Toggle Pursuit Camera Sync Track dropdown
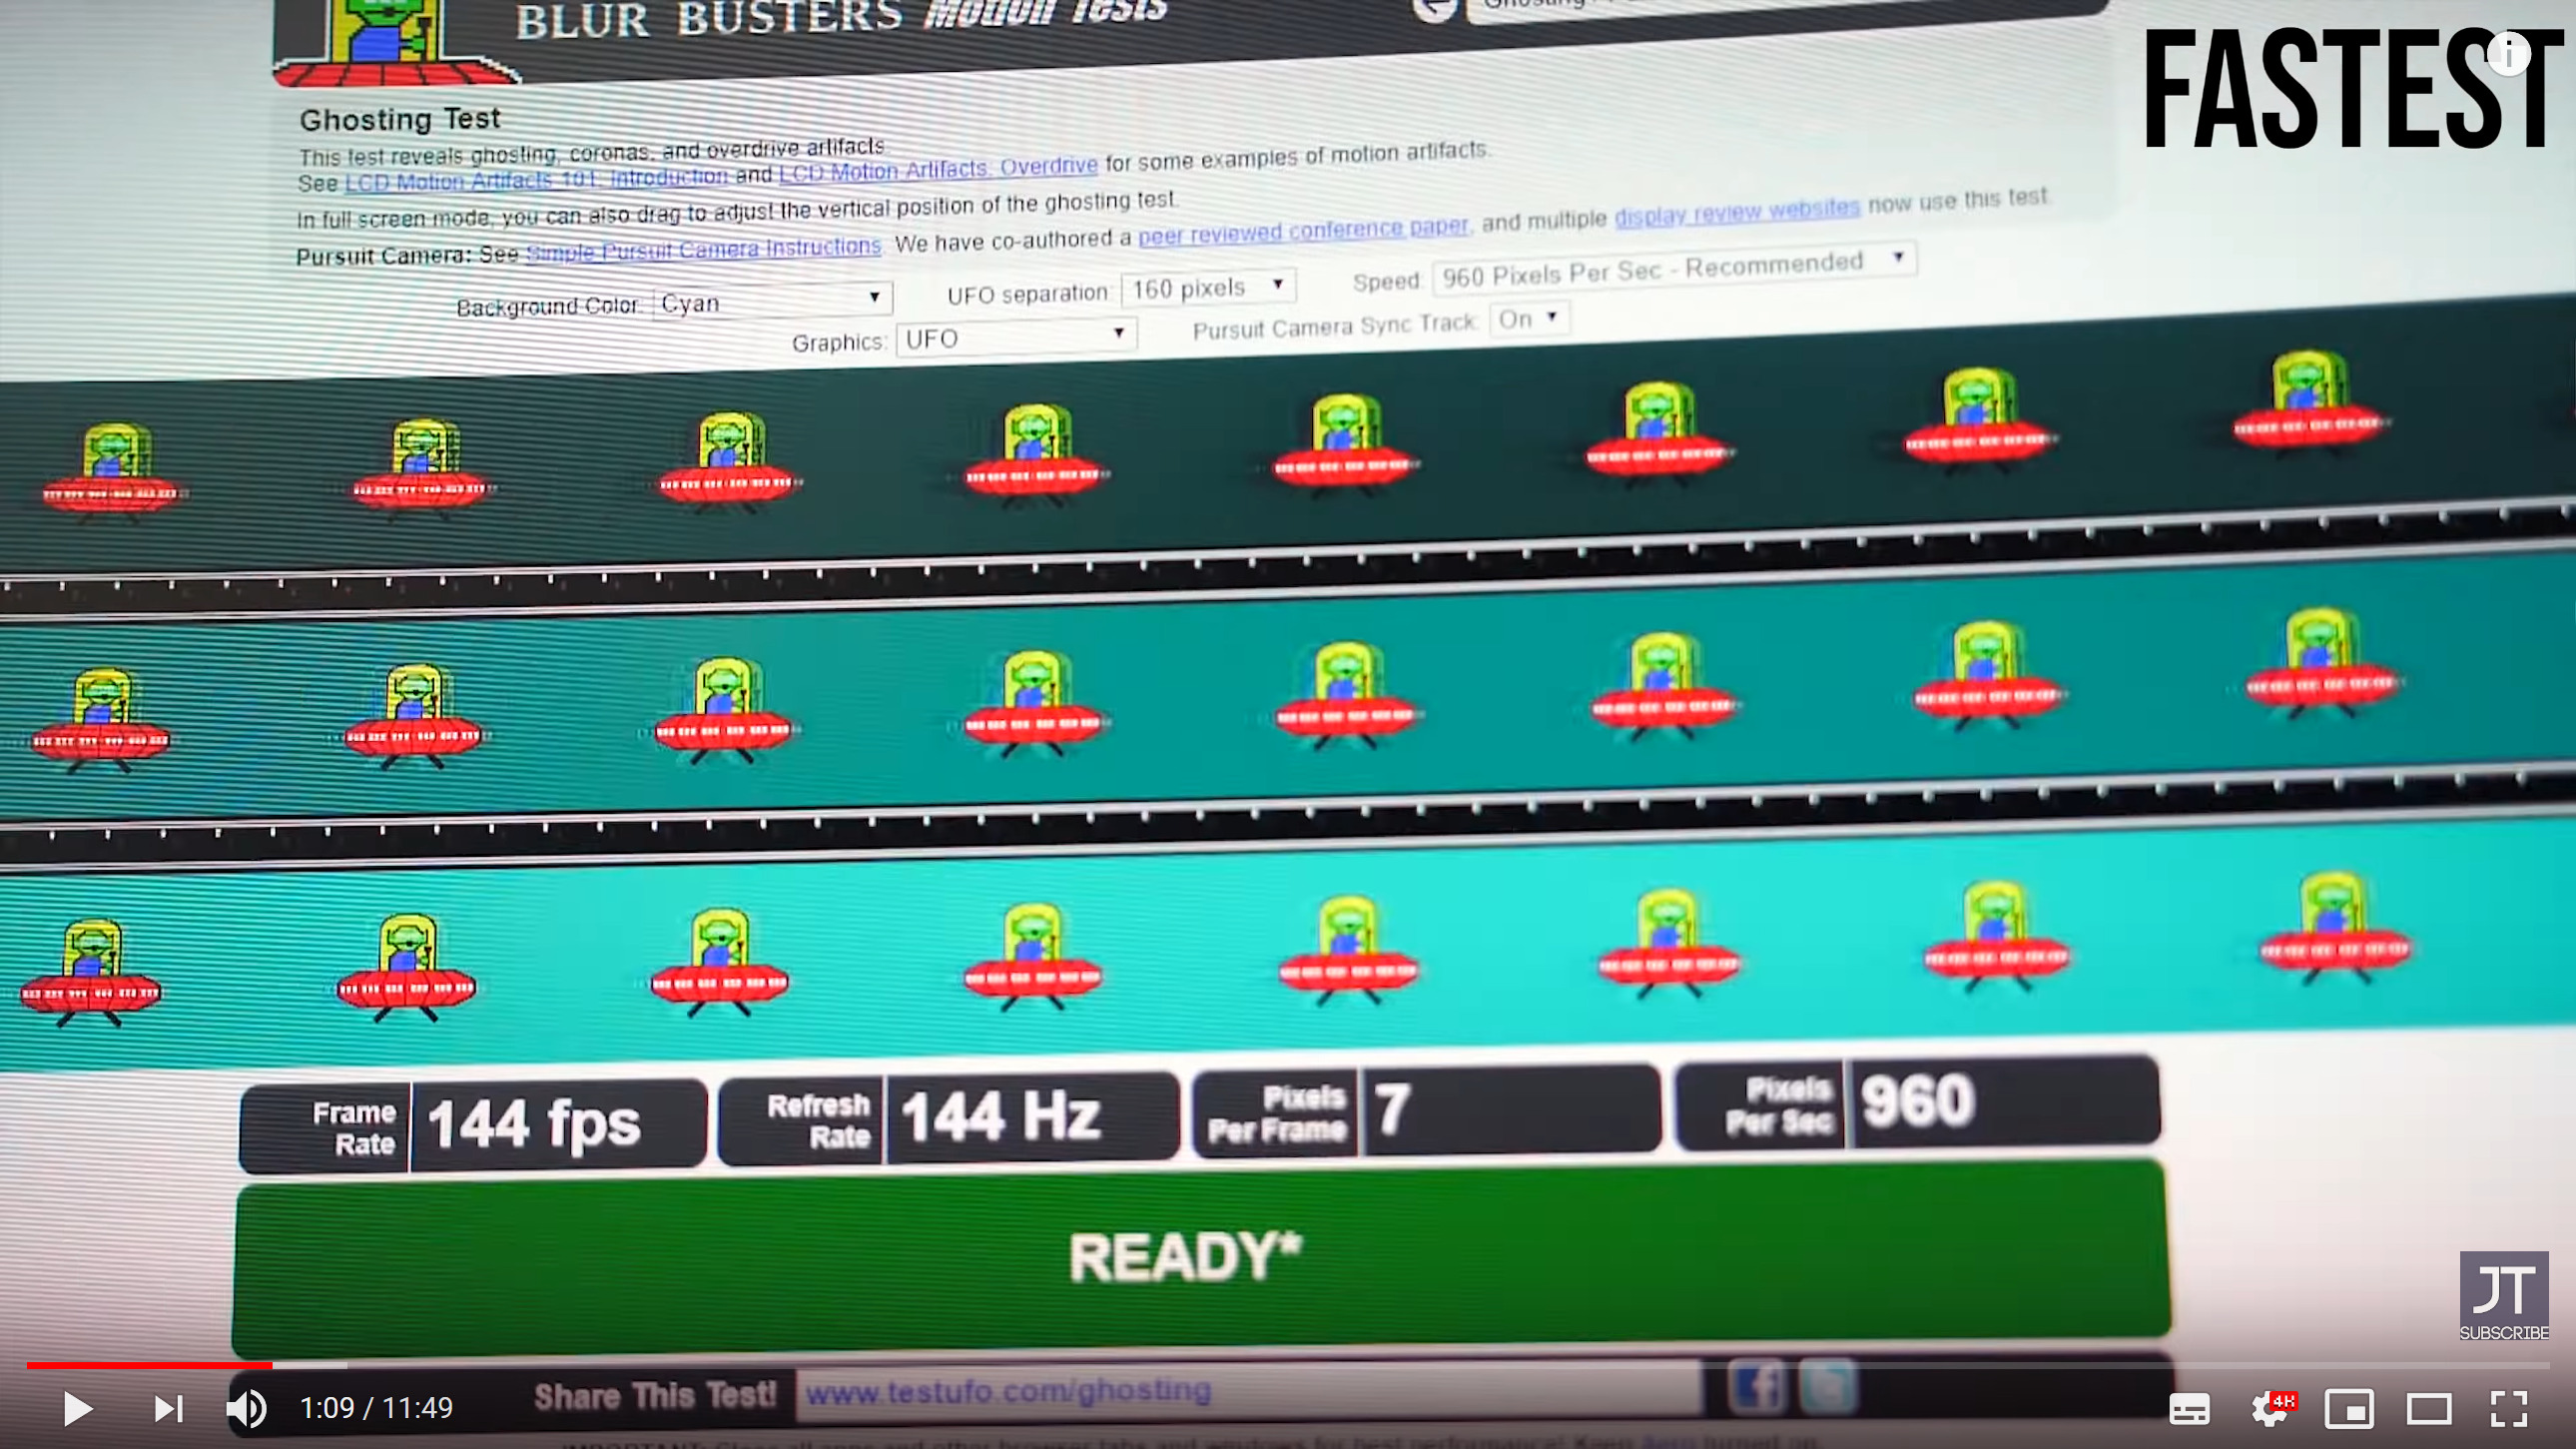This screenshot has height=1449, width=2576. click(1528, 319)
